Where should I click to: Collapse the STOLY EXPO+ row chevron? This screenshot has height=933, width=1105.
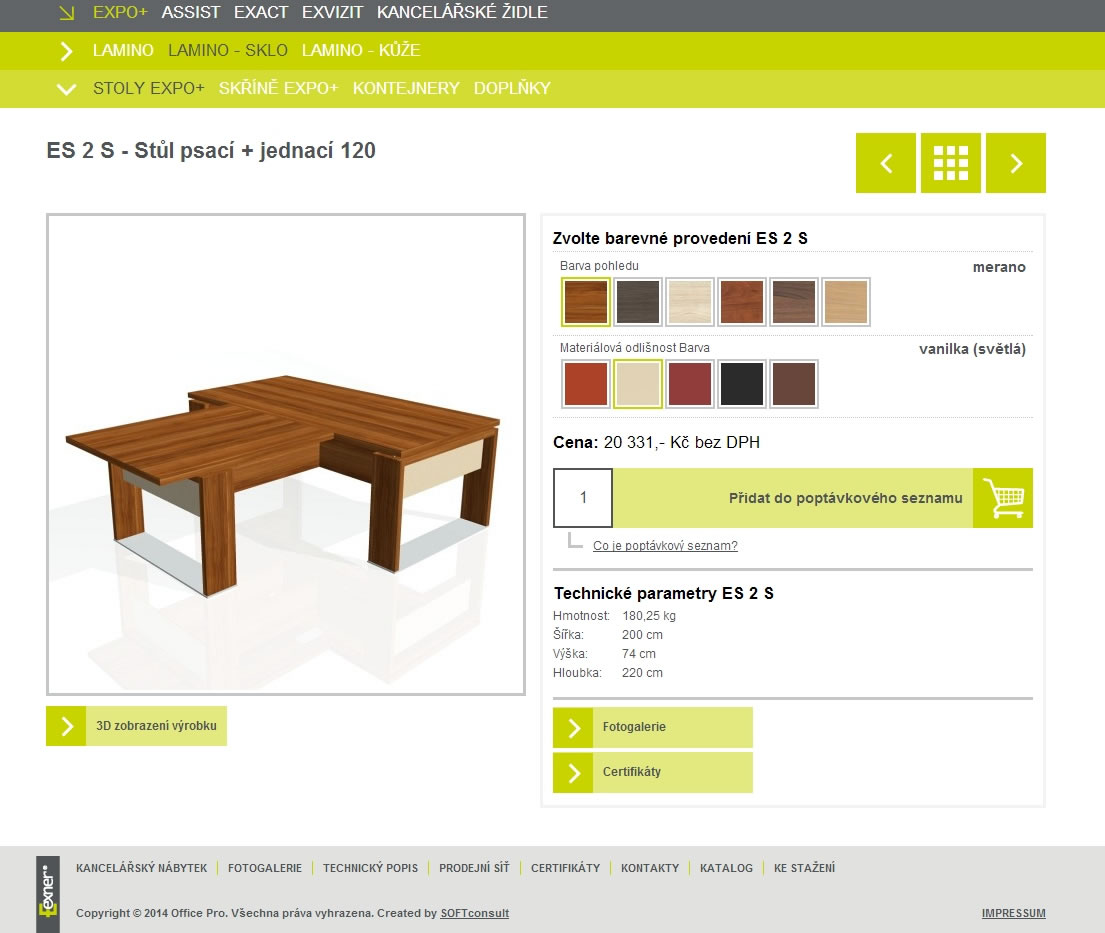click(x=66, y=89)
